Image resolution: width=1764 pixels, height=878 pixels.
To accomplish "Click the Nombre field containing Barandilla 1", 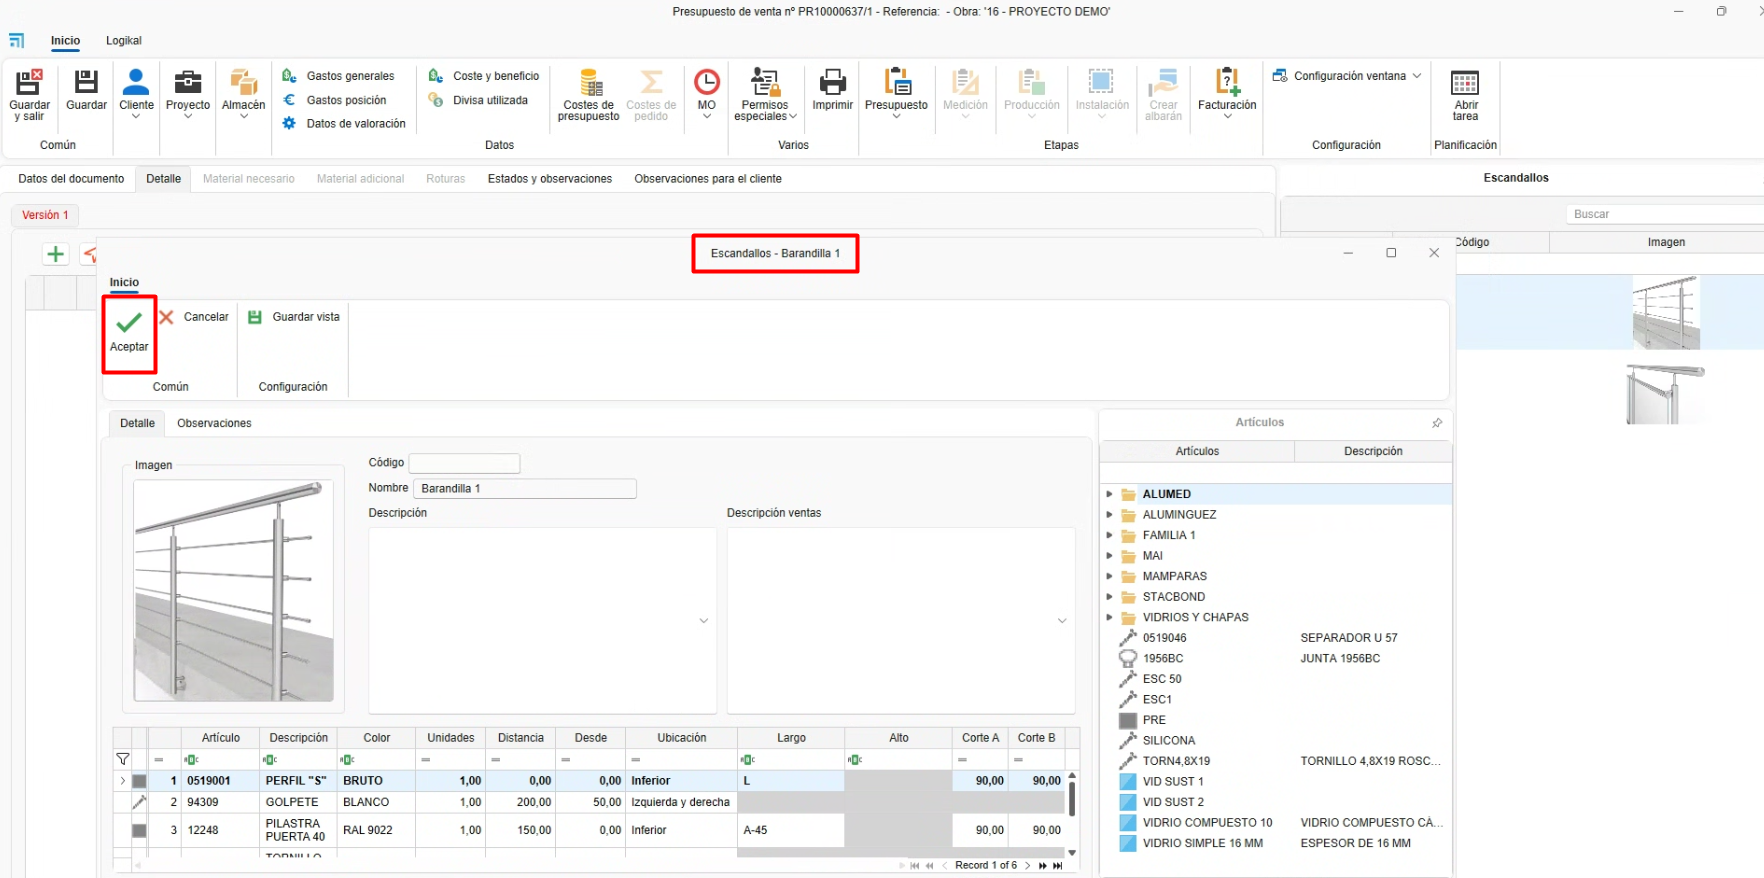I will point(524,489).
